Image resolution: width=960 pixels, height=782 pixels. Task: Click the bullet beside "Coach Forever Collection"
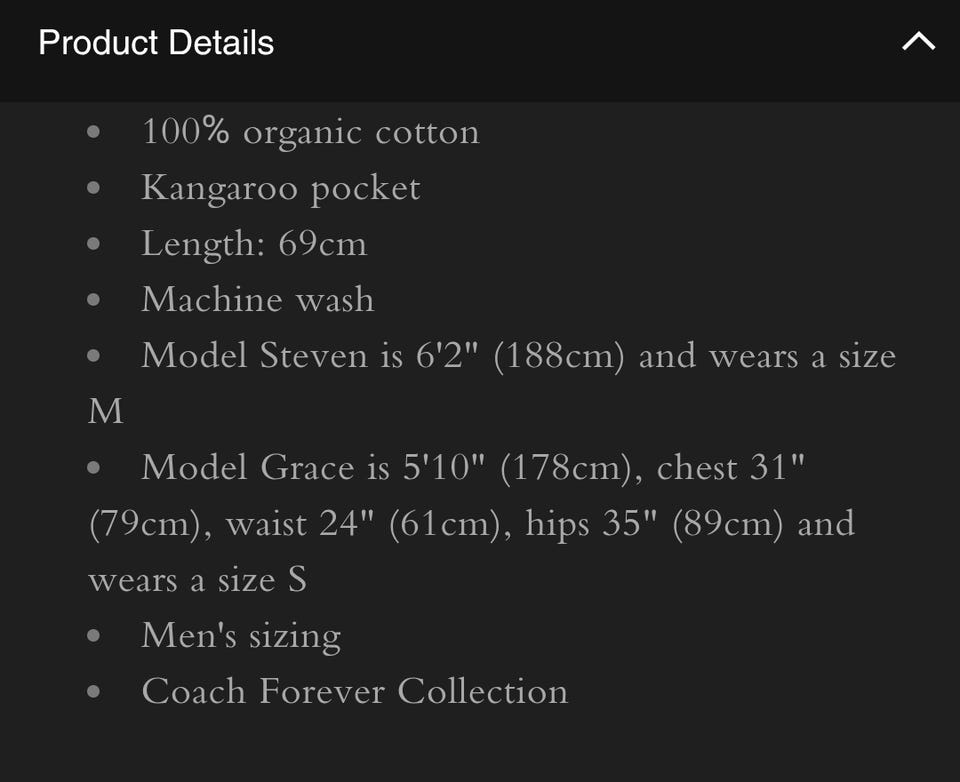pos(94,693)
